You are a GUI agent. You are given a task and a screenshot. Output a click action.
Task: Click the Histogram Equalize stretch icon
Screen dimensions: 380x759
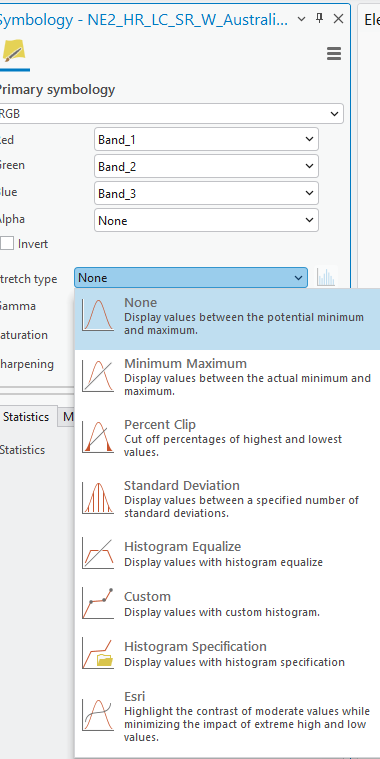point(98,554)
